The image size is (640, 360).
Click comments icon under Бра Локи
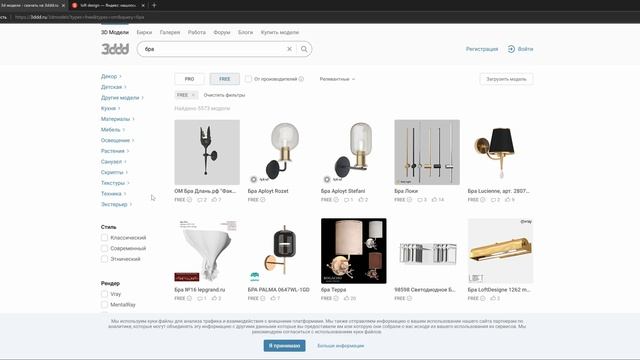420,200
